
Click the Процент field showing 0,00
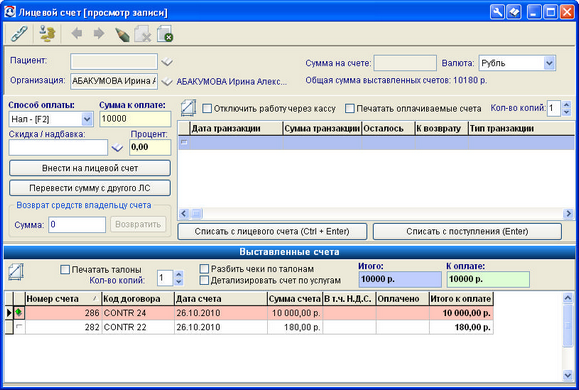(x=150, y=147)
